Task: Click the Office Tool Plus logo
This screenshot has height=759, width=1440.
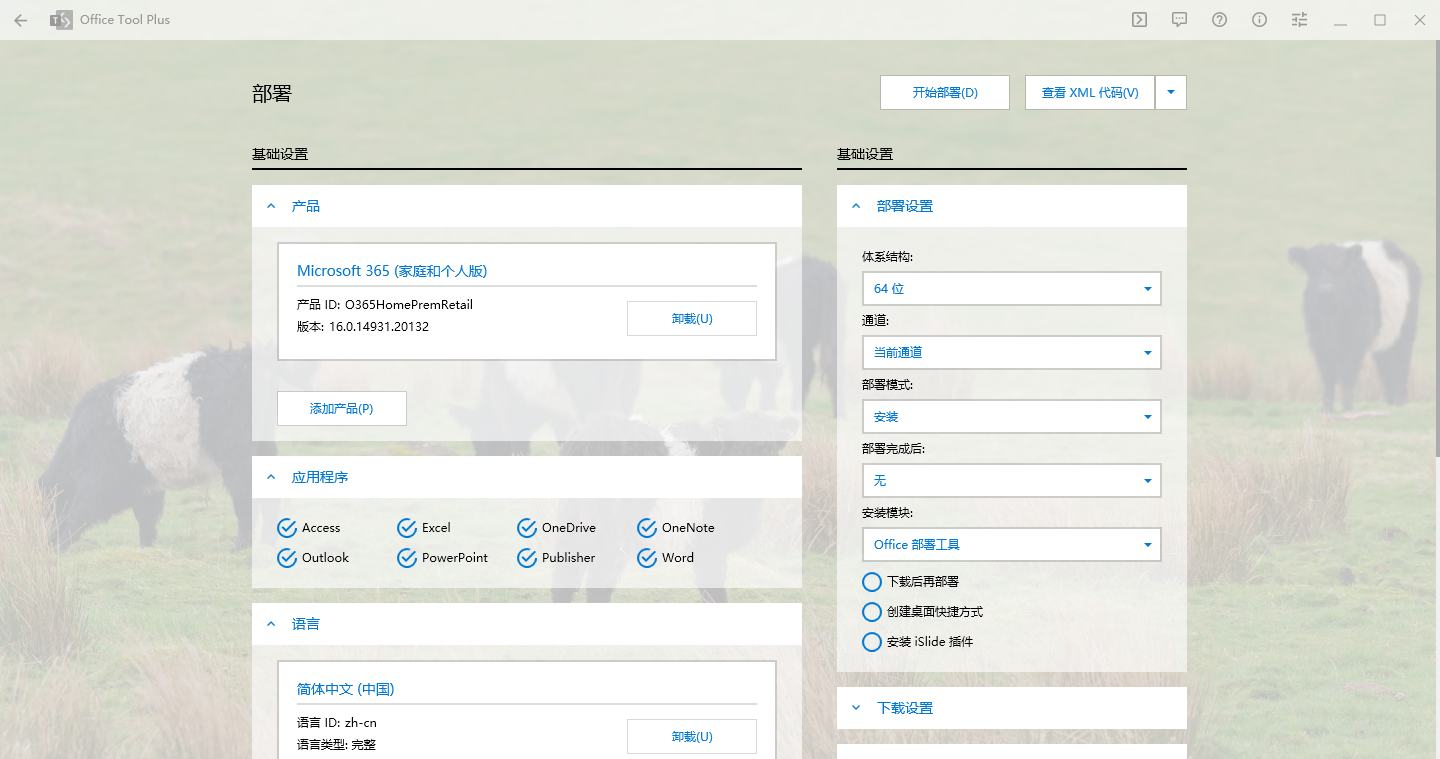Action: click(x=62, y=20)
